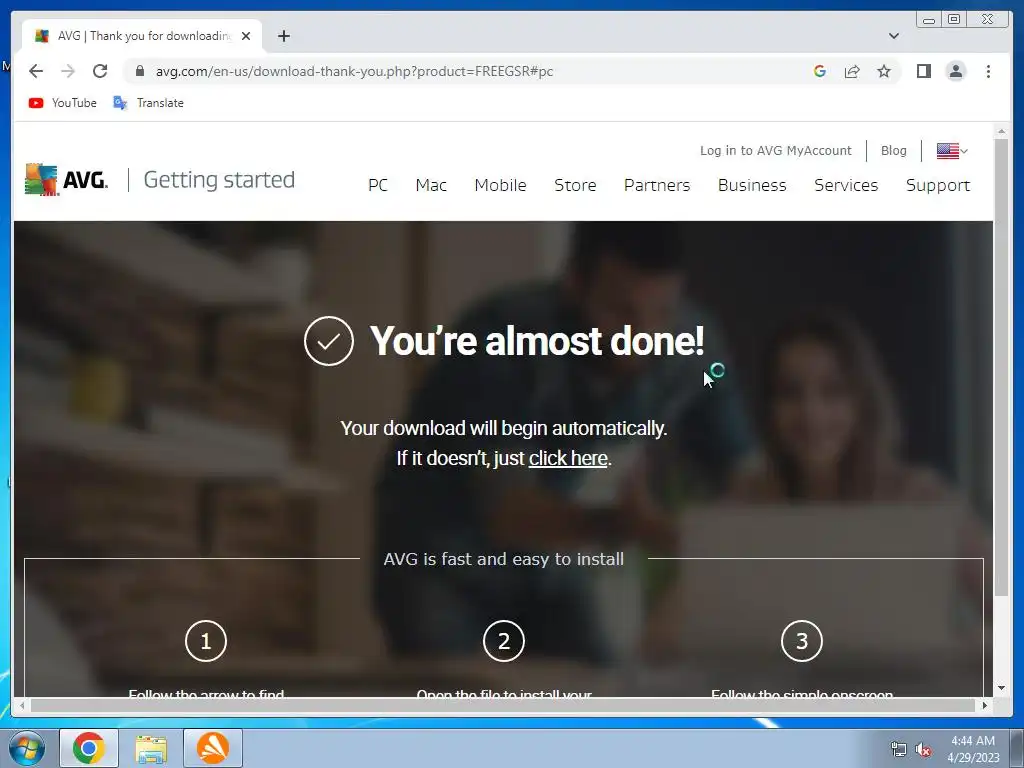Open the Mobile menu item
The image size is (1024, 768).
500,185
